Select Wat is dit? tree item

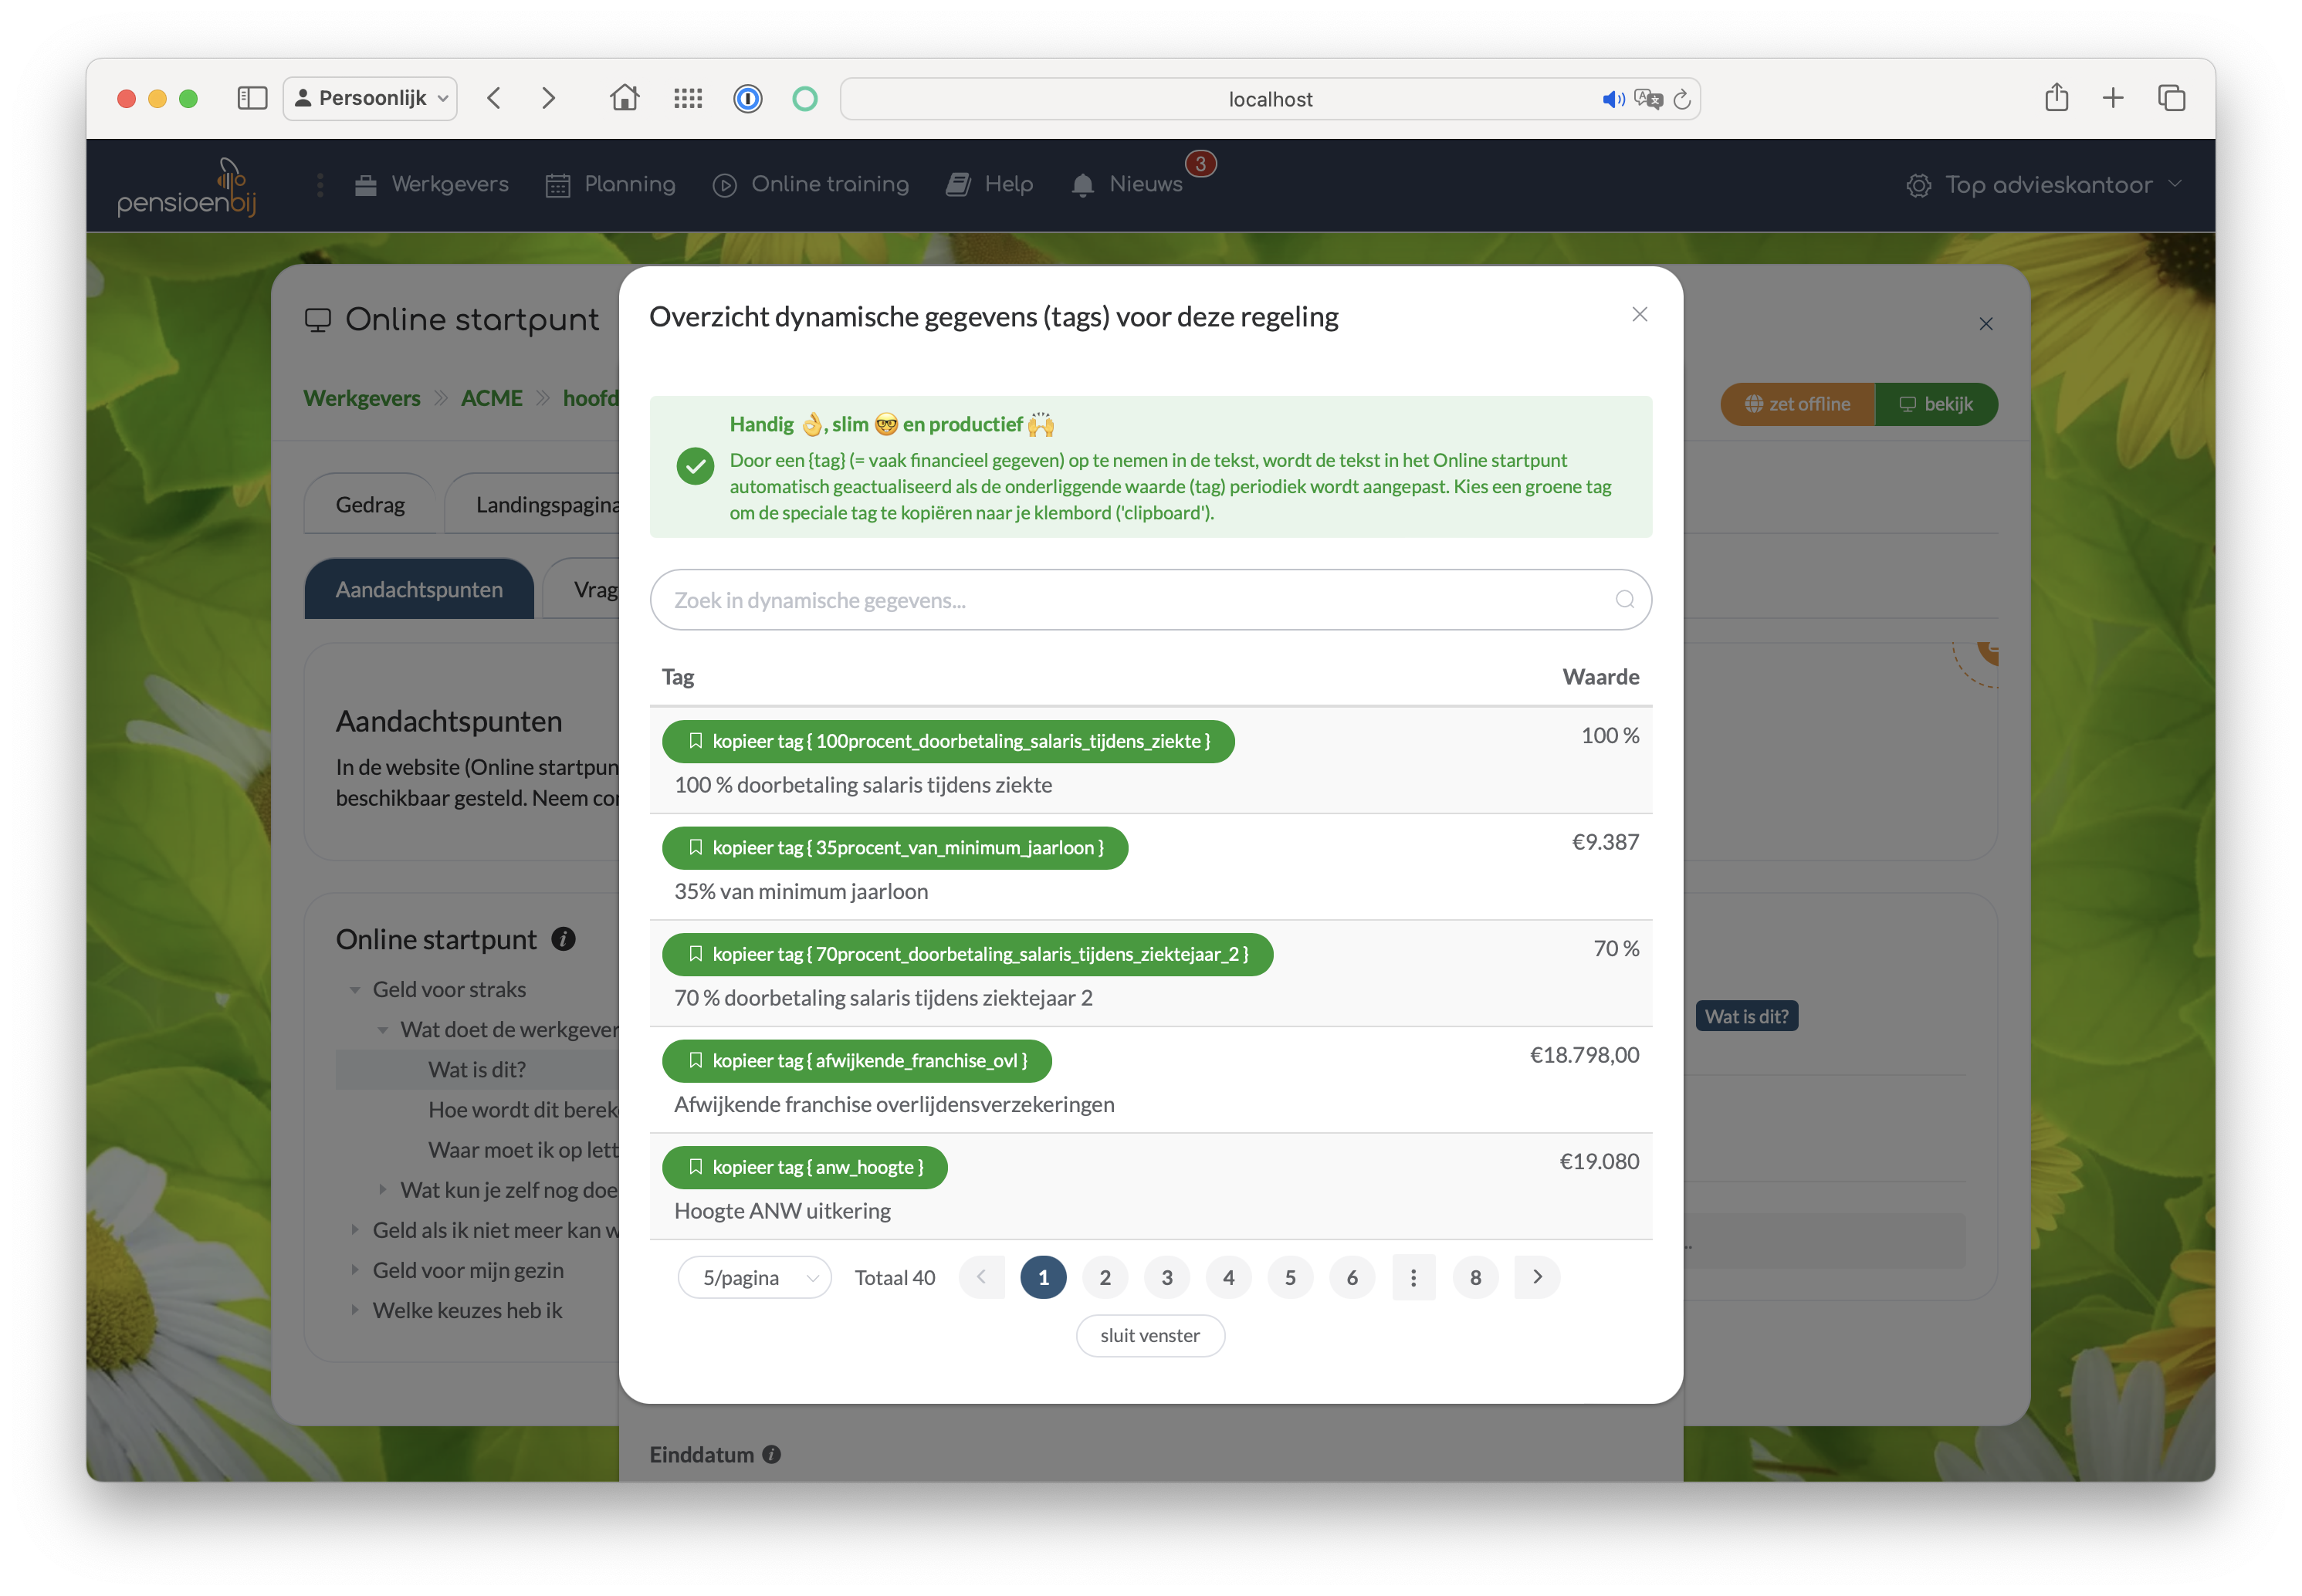[477, 1070]
